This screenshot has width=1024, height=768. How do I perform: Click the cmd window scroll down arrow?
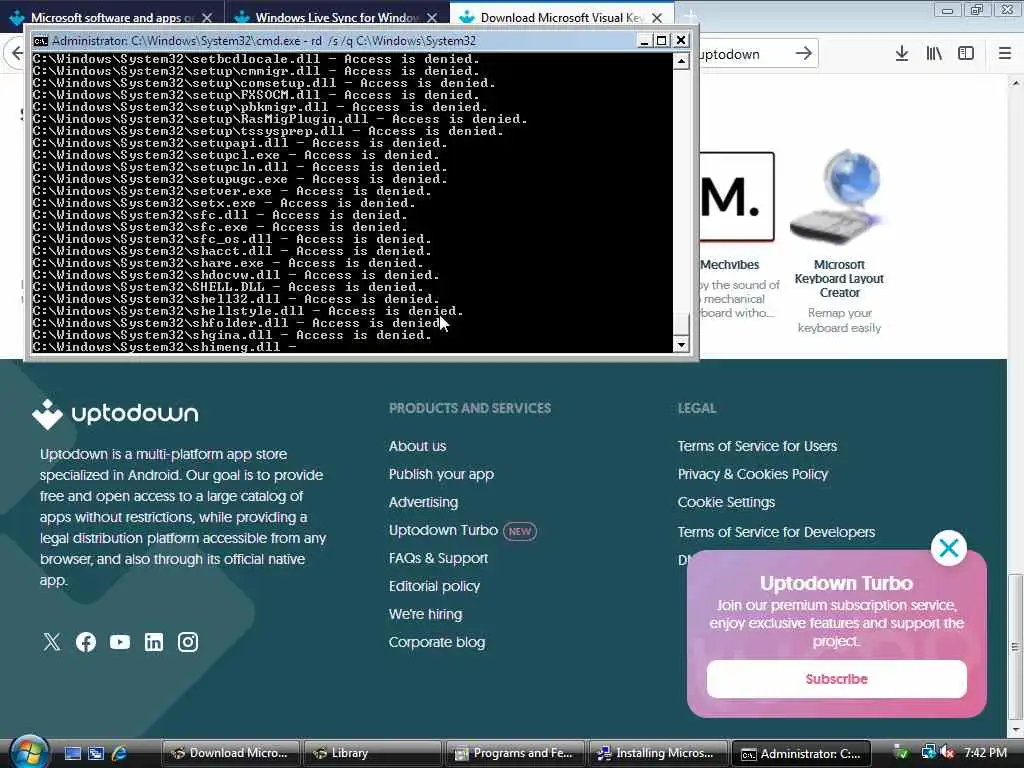(681, 345)
